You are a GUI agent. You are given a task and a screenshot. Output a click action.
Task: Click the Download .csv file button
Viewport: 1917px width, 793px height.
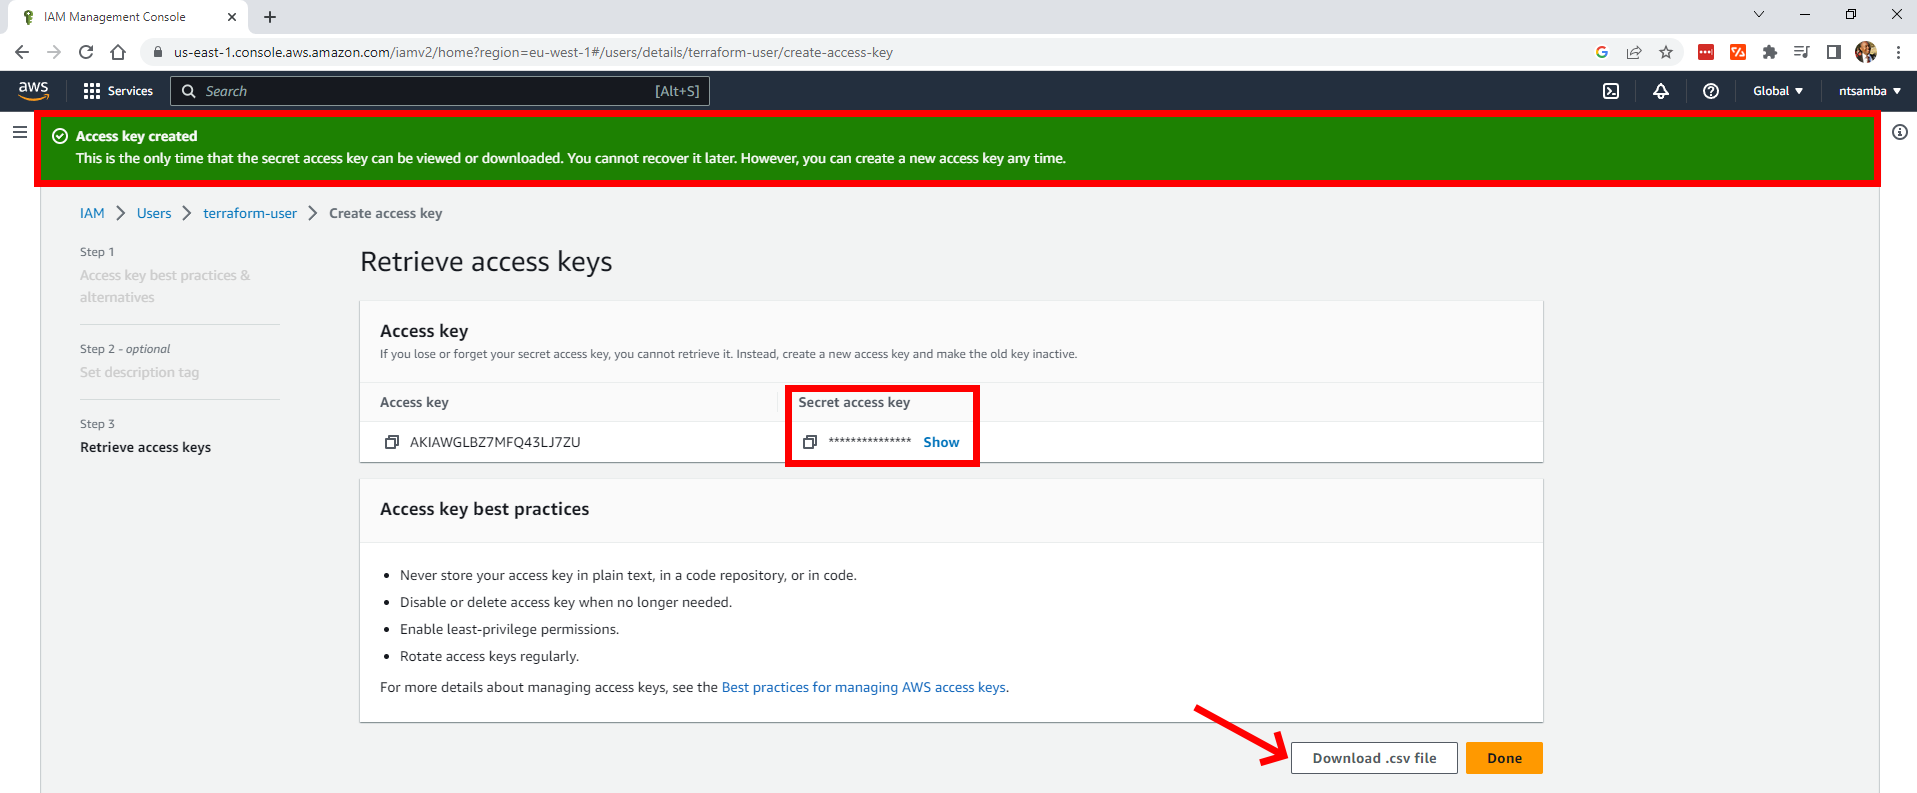click(x=1373, y=758)
